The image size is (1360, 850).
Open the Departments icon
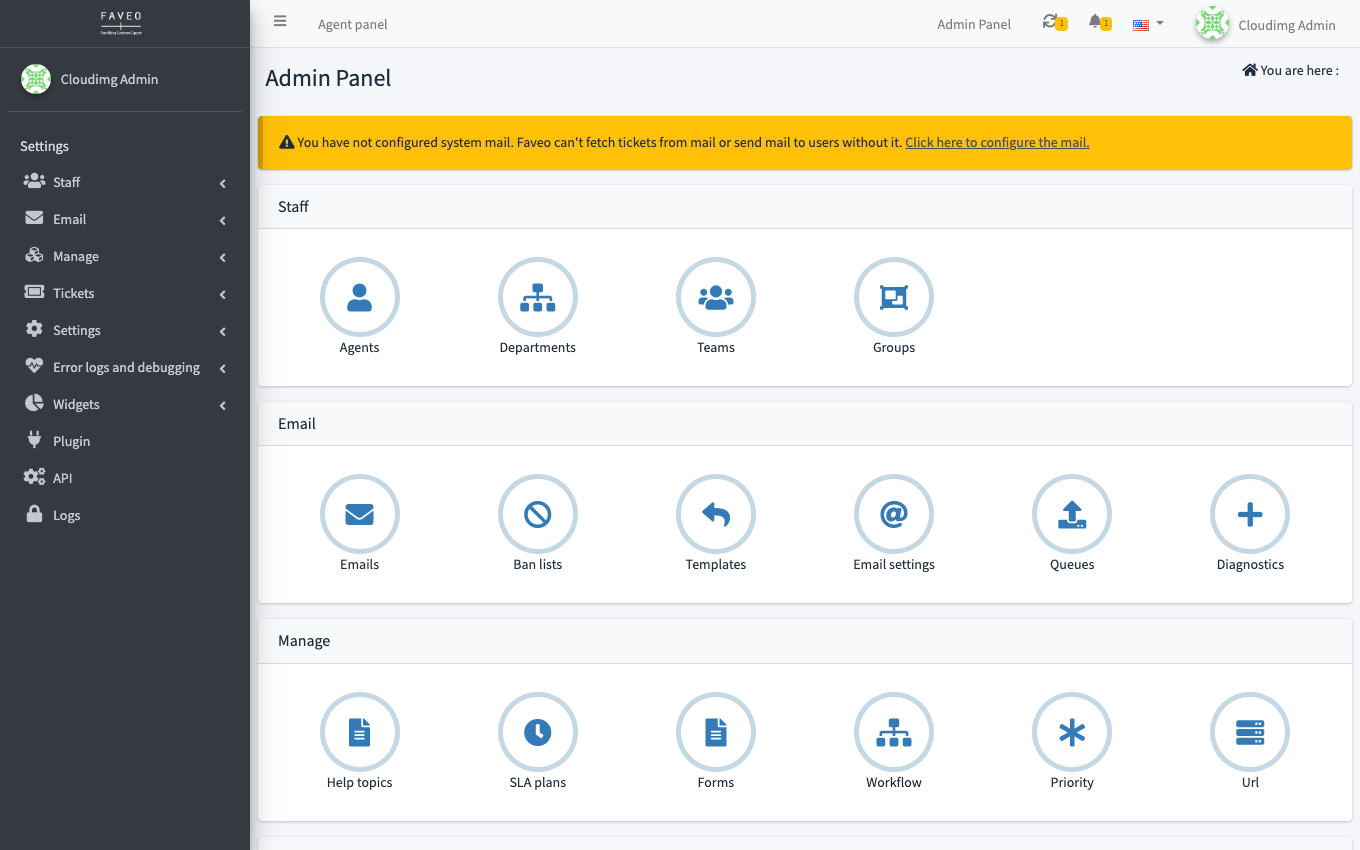coord(537,297)
